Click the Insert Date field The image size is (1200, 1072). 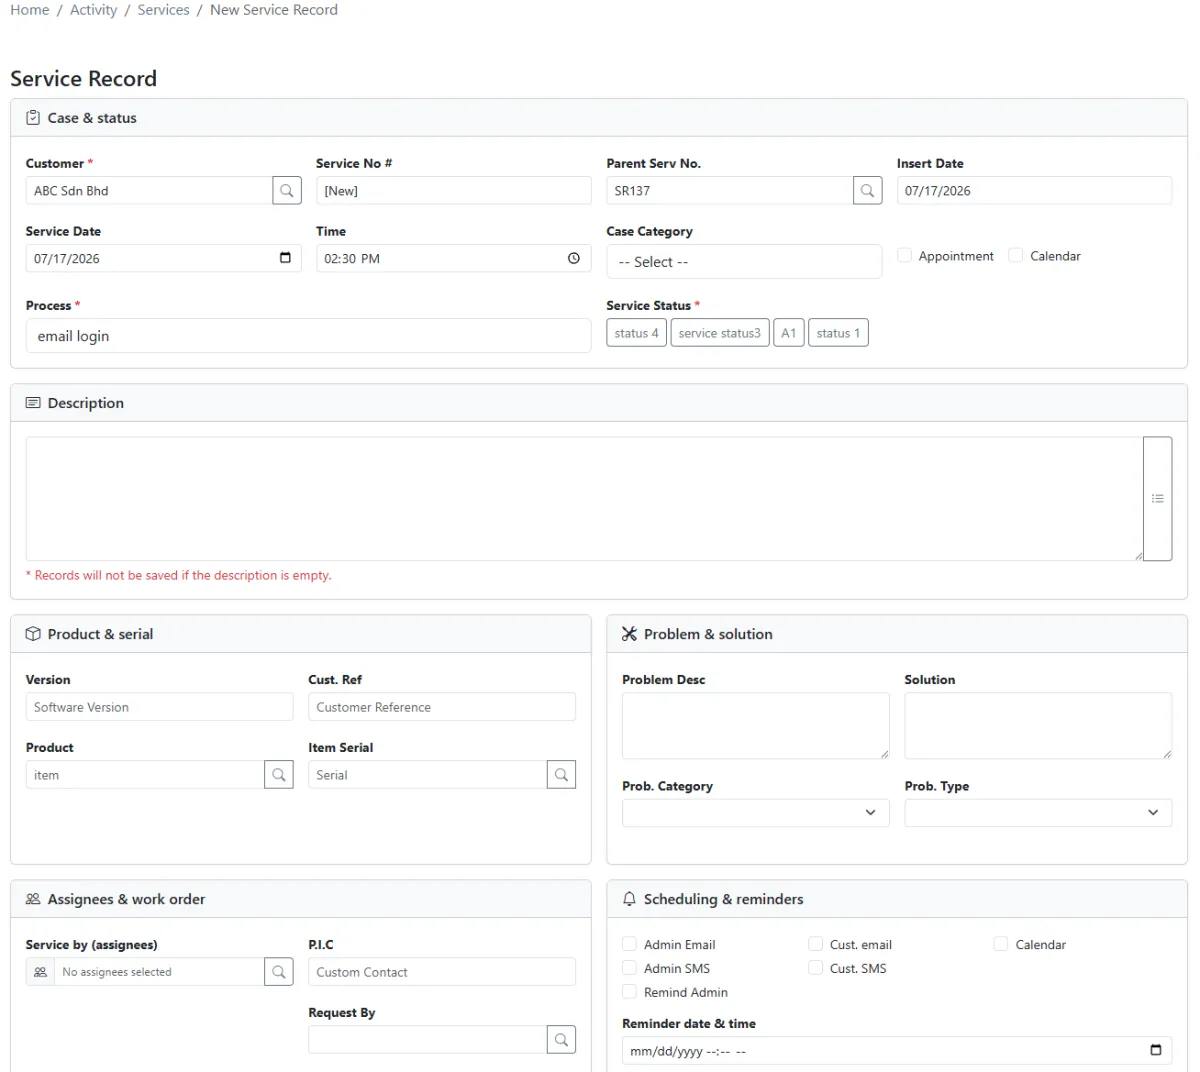(1034, 191)
